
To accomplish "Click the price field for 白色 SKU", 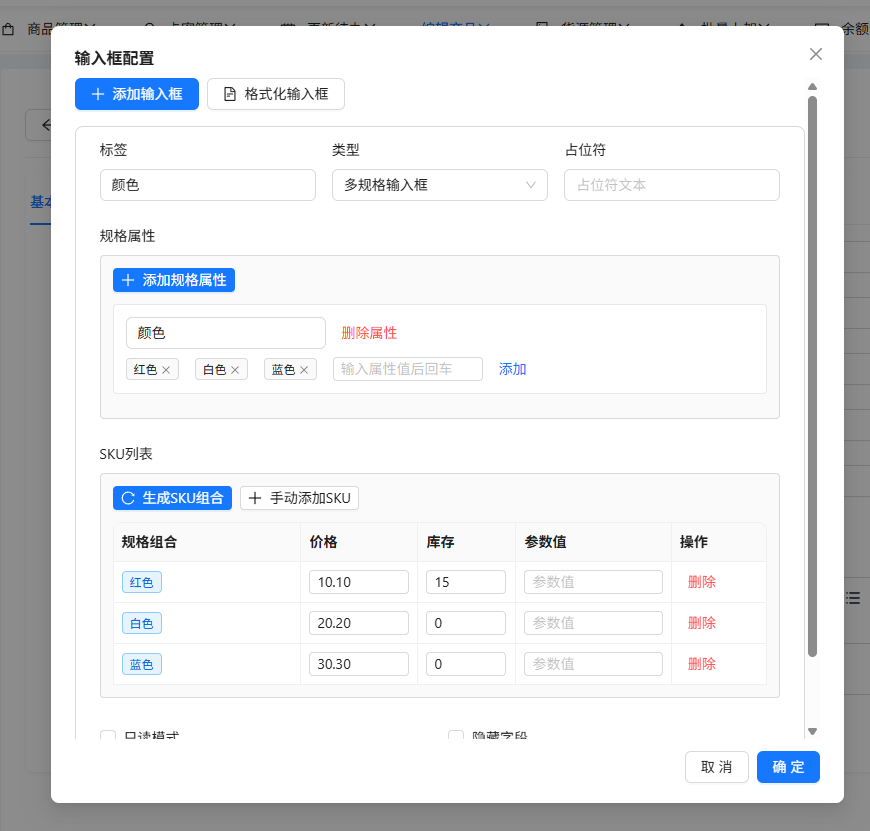I will (x=358, y=623).
